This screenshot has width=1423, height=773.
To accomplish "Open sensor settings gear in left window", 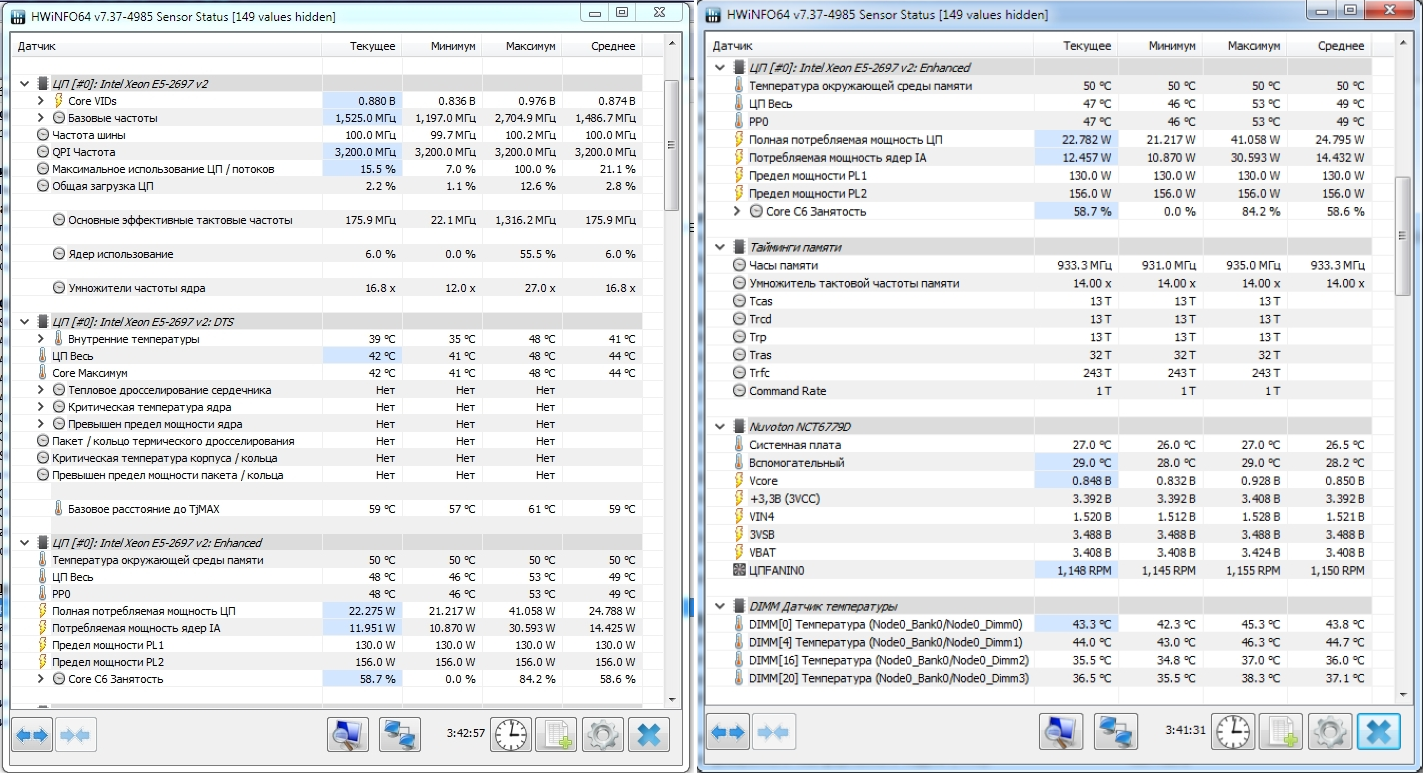I will pos(602,735).
